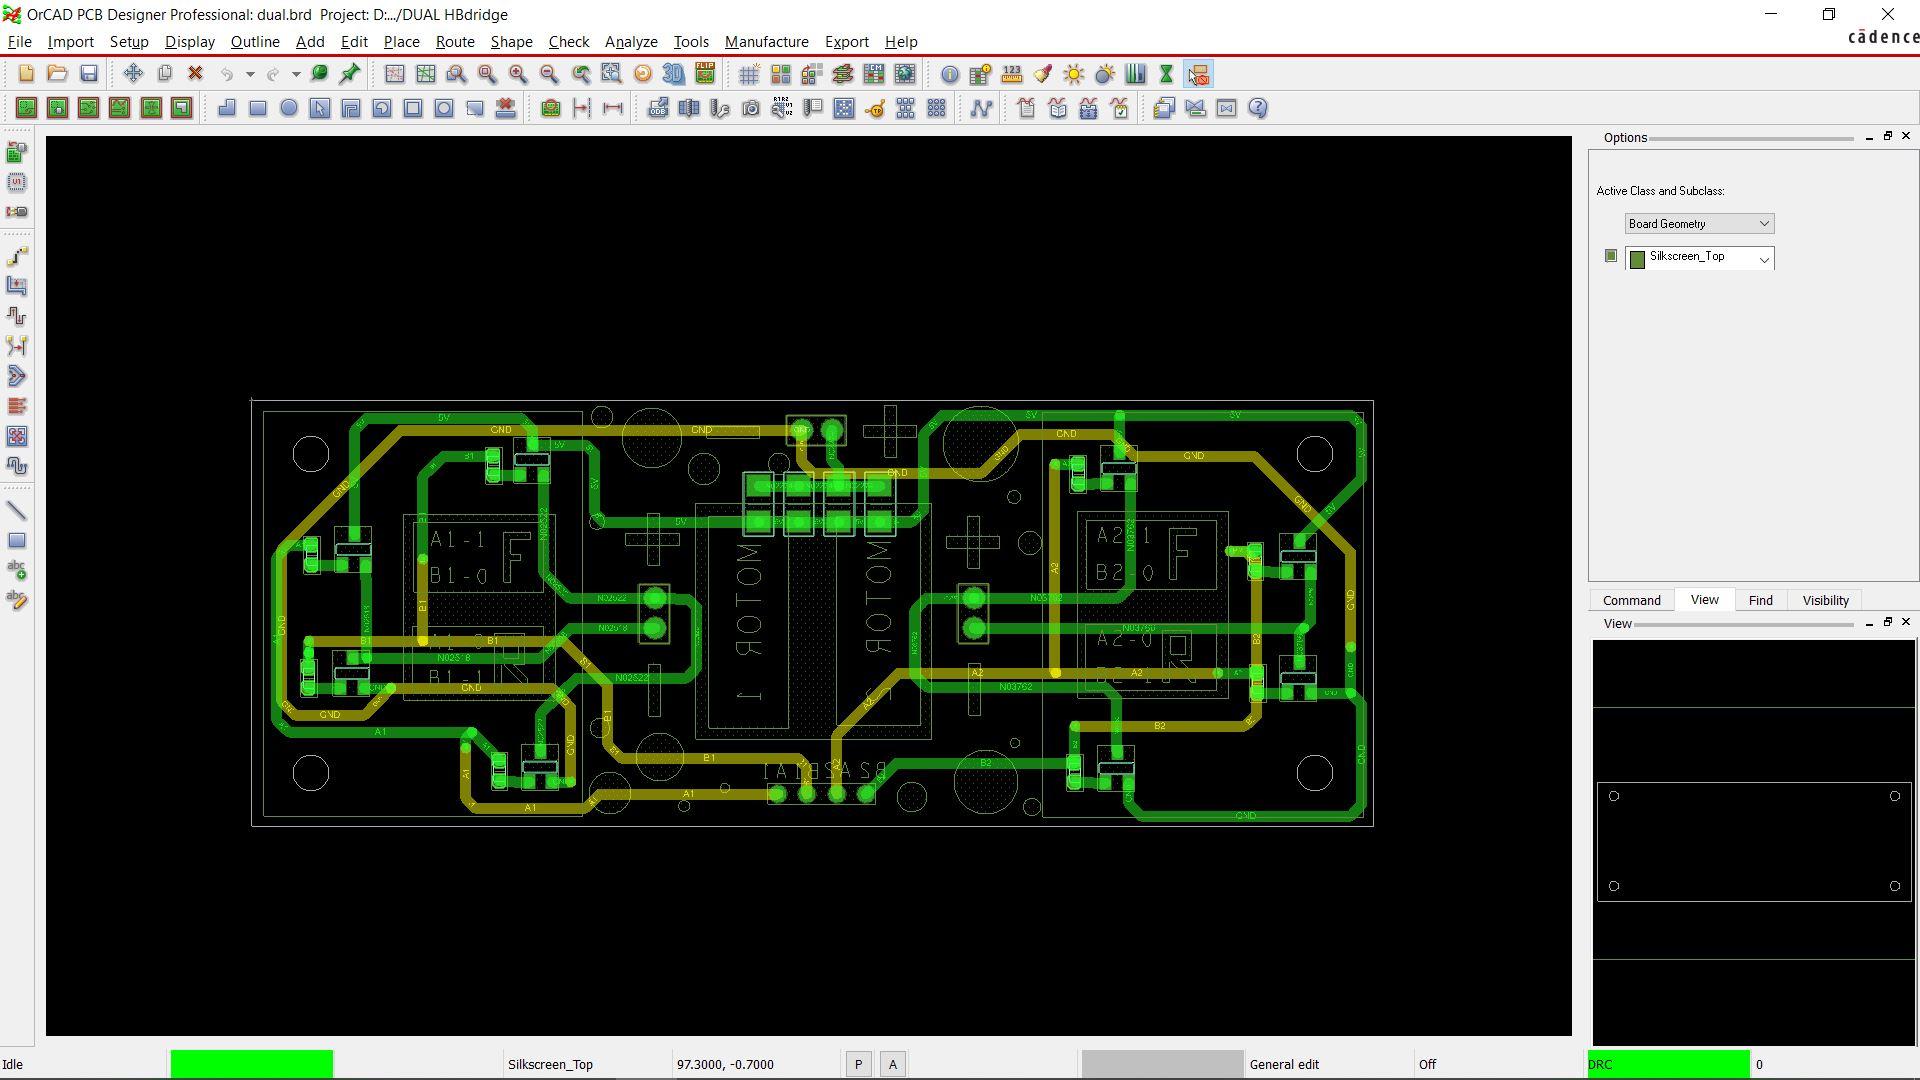Click the Show Measure ruler icon
This screenshot has height=1080, width=1920.
1012,74
